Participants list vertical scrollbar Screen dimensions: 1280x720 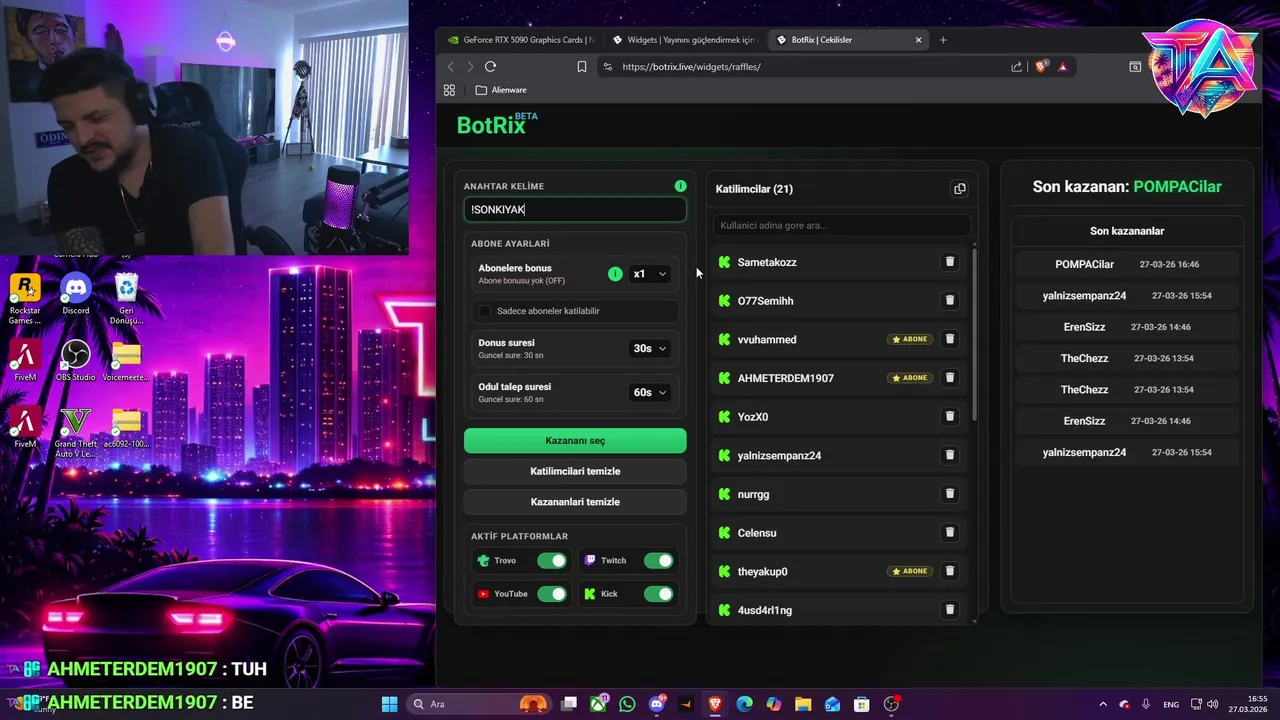point(974,333)
